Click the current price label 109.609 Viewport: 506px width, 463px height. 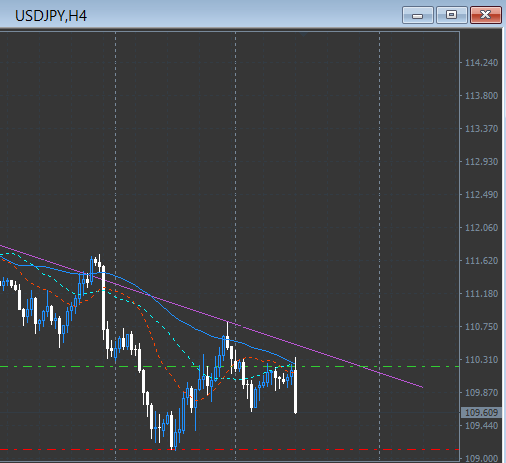point(481,413)
